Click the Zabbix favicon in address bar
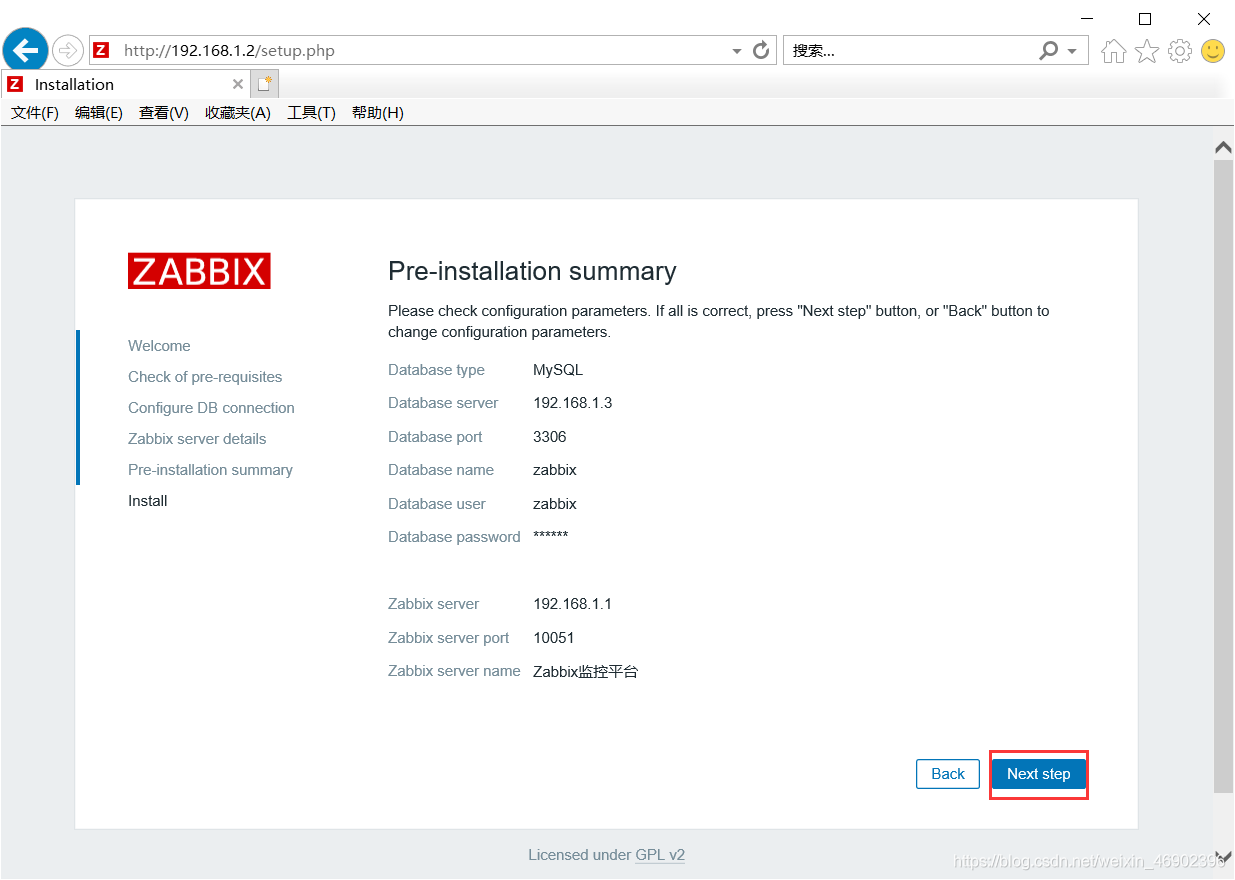The width and height of the screenshot is (1235, 880). pyautogui.click(x=101, y=50)
